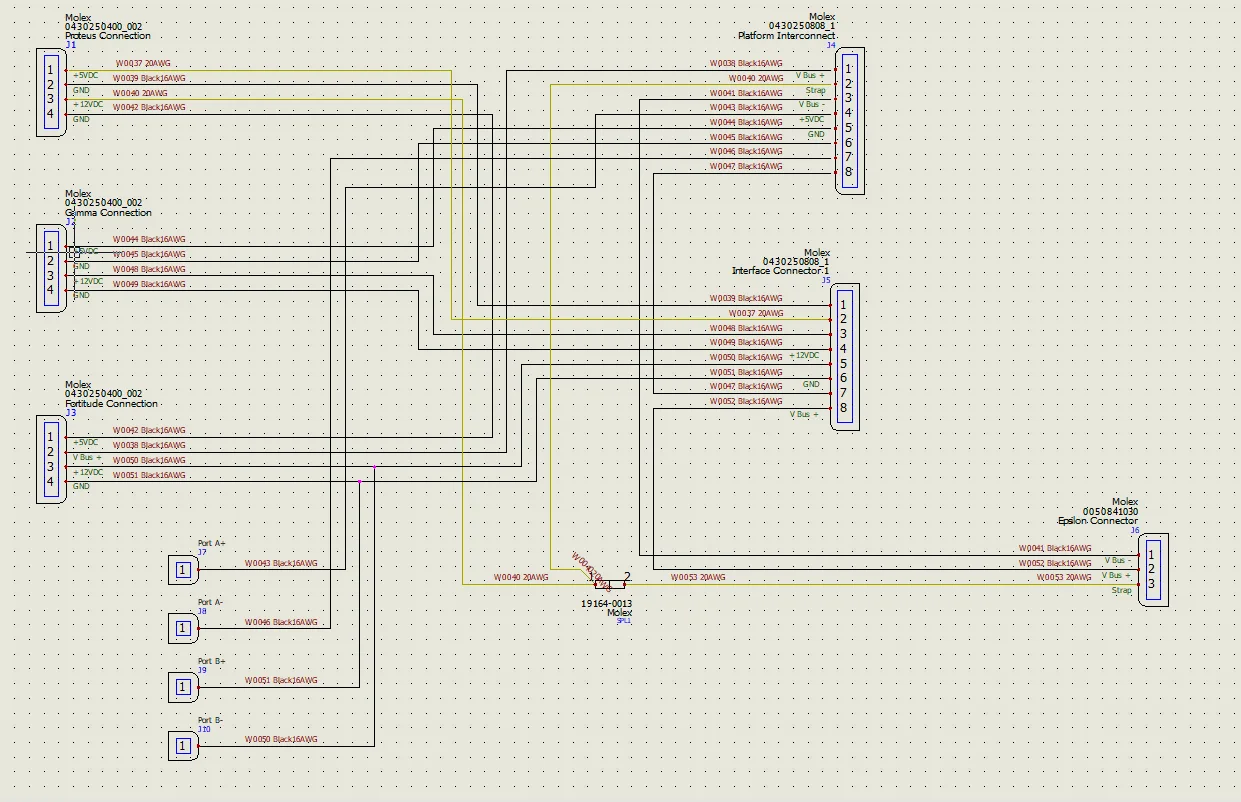
Task: Click the '19164-0013' splice part number
Action: (x=606, y=604)
